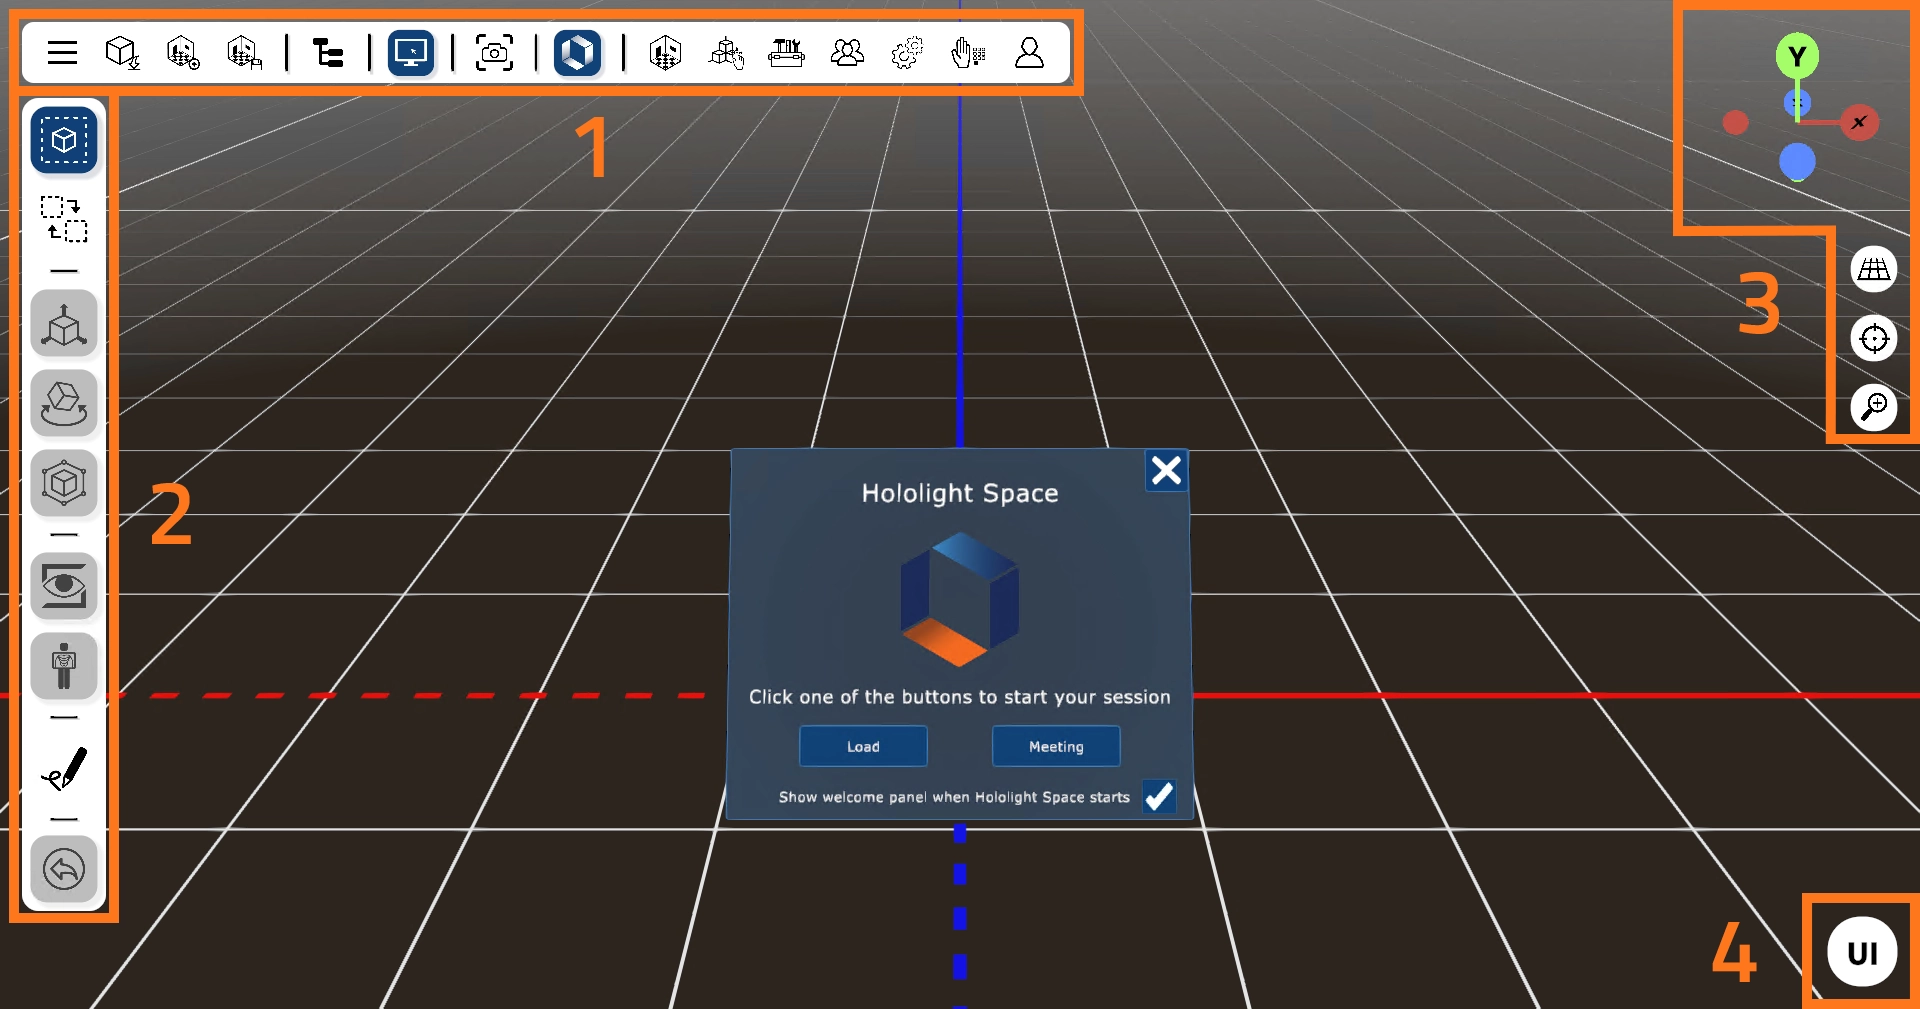Activate the rotate object tool
The image size is (1920, 1009).
pyautogui.click(x=64, y=404)
